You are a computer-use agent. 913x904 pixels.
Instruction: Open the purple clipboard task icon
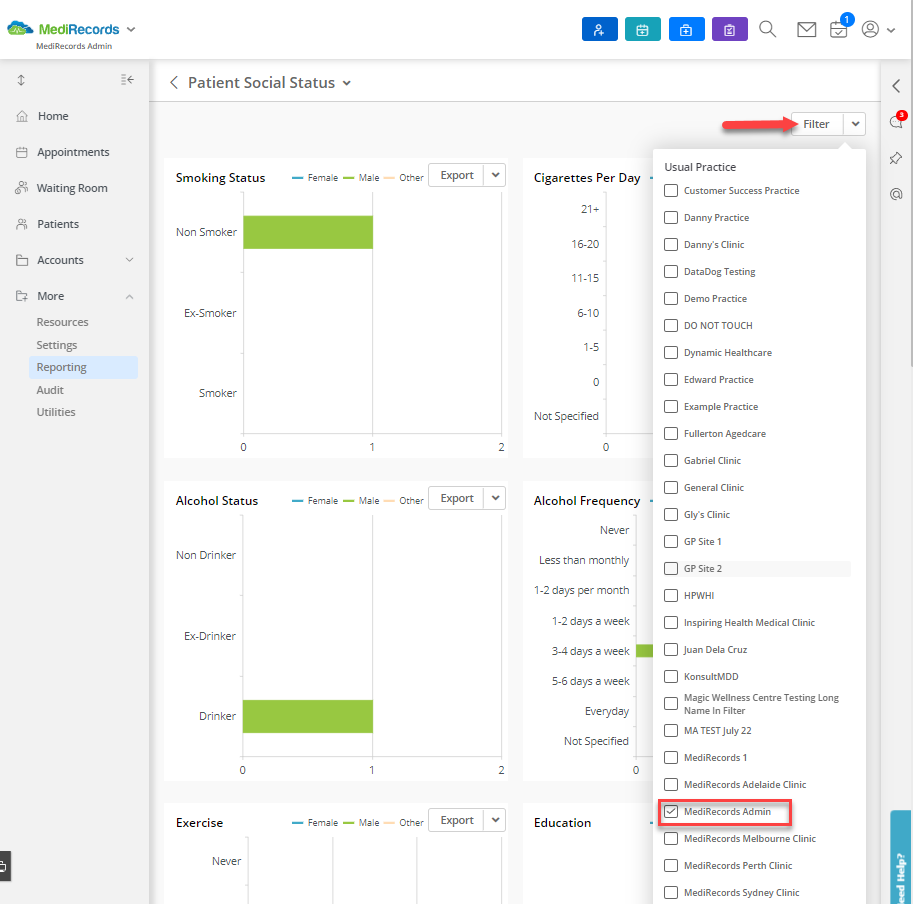coord(730,29)
